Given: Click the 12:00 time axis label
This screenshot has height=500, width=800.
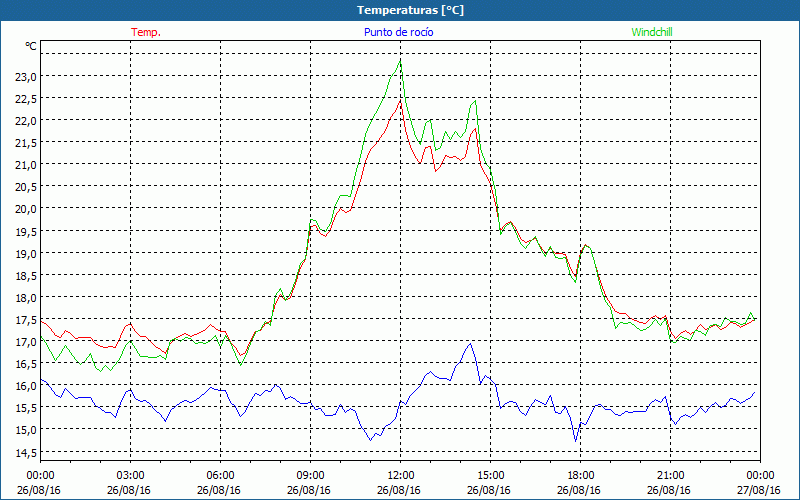Looking at the screenshot, I should pos(401,476).
